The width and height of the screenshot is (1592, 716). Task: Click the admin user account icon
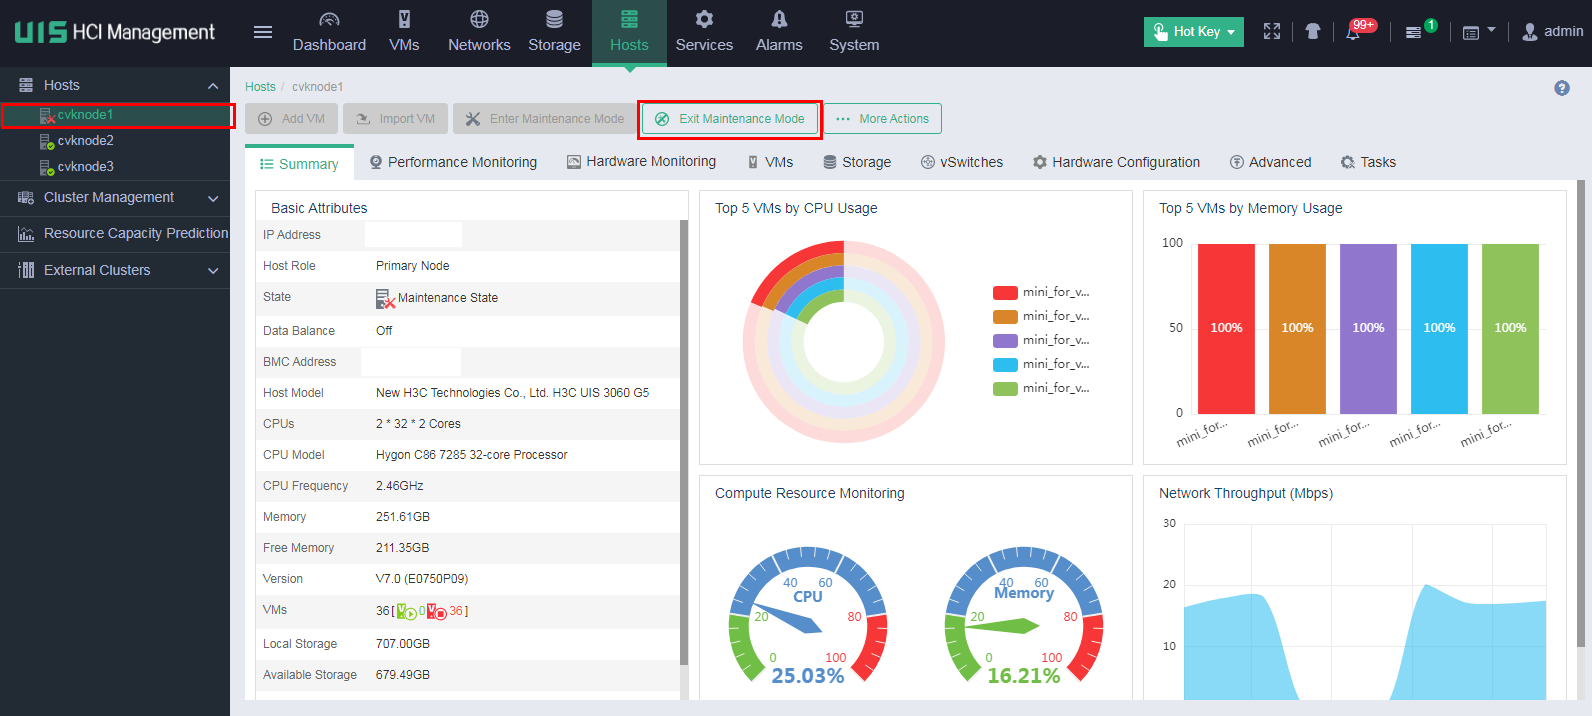1530,32
